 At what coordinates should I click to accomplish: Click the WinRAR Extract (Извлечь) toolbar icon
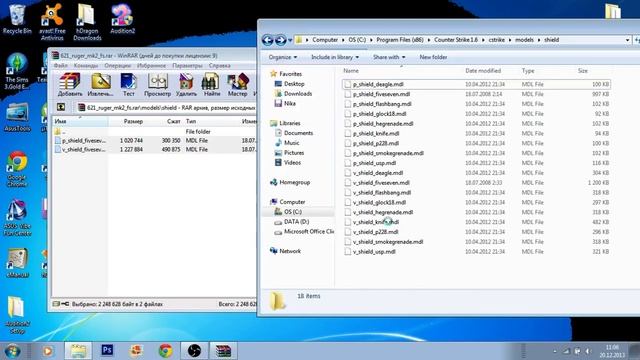pyautogui.click(x=100, y=85)
